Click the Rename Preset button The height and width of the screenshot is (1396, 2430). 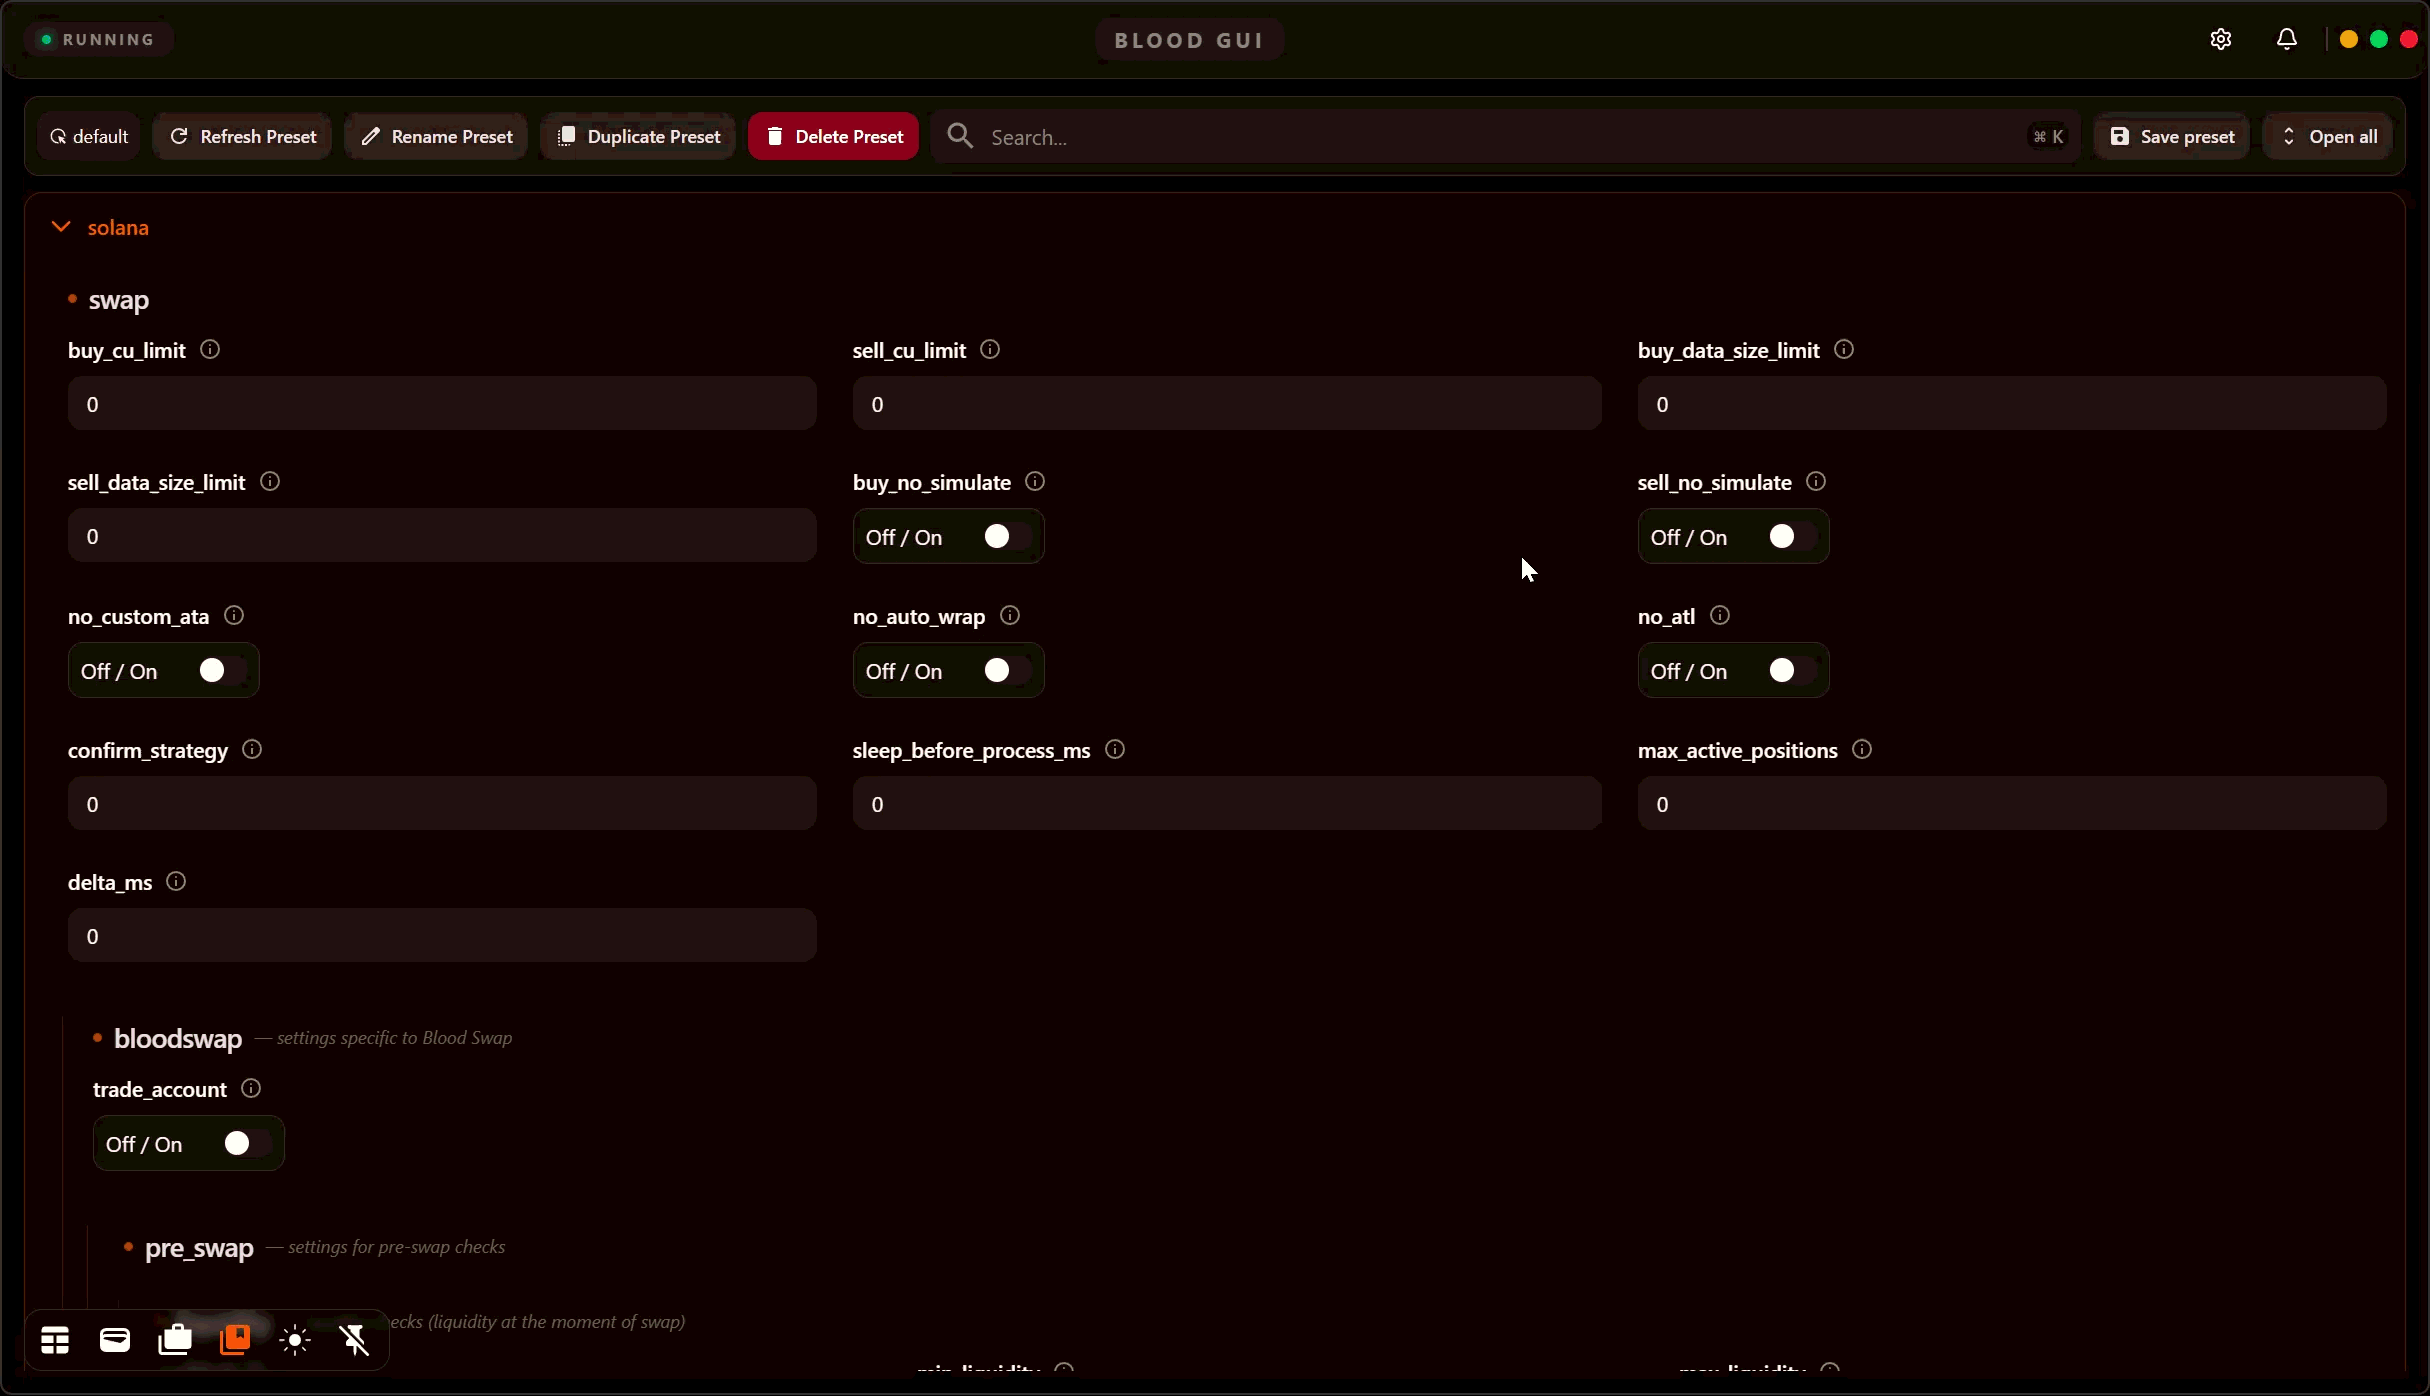coord(436,137)
